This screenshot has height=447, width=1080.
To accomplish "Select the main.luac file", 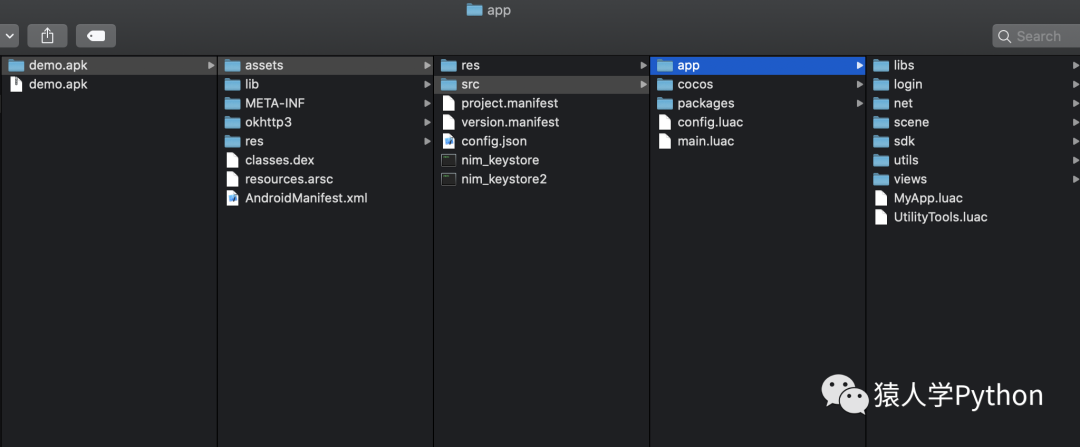I will click(x=758, y=141).
